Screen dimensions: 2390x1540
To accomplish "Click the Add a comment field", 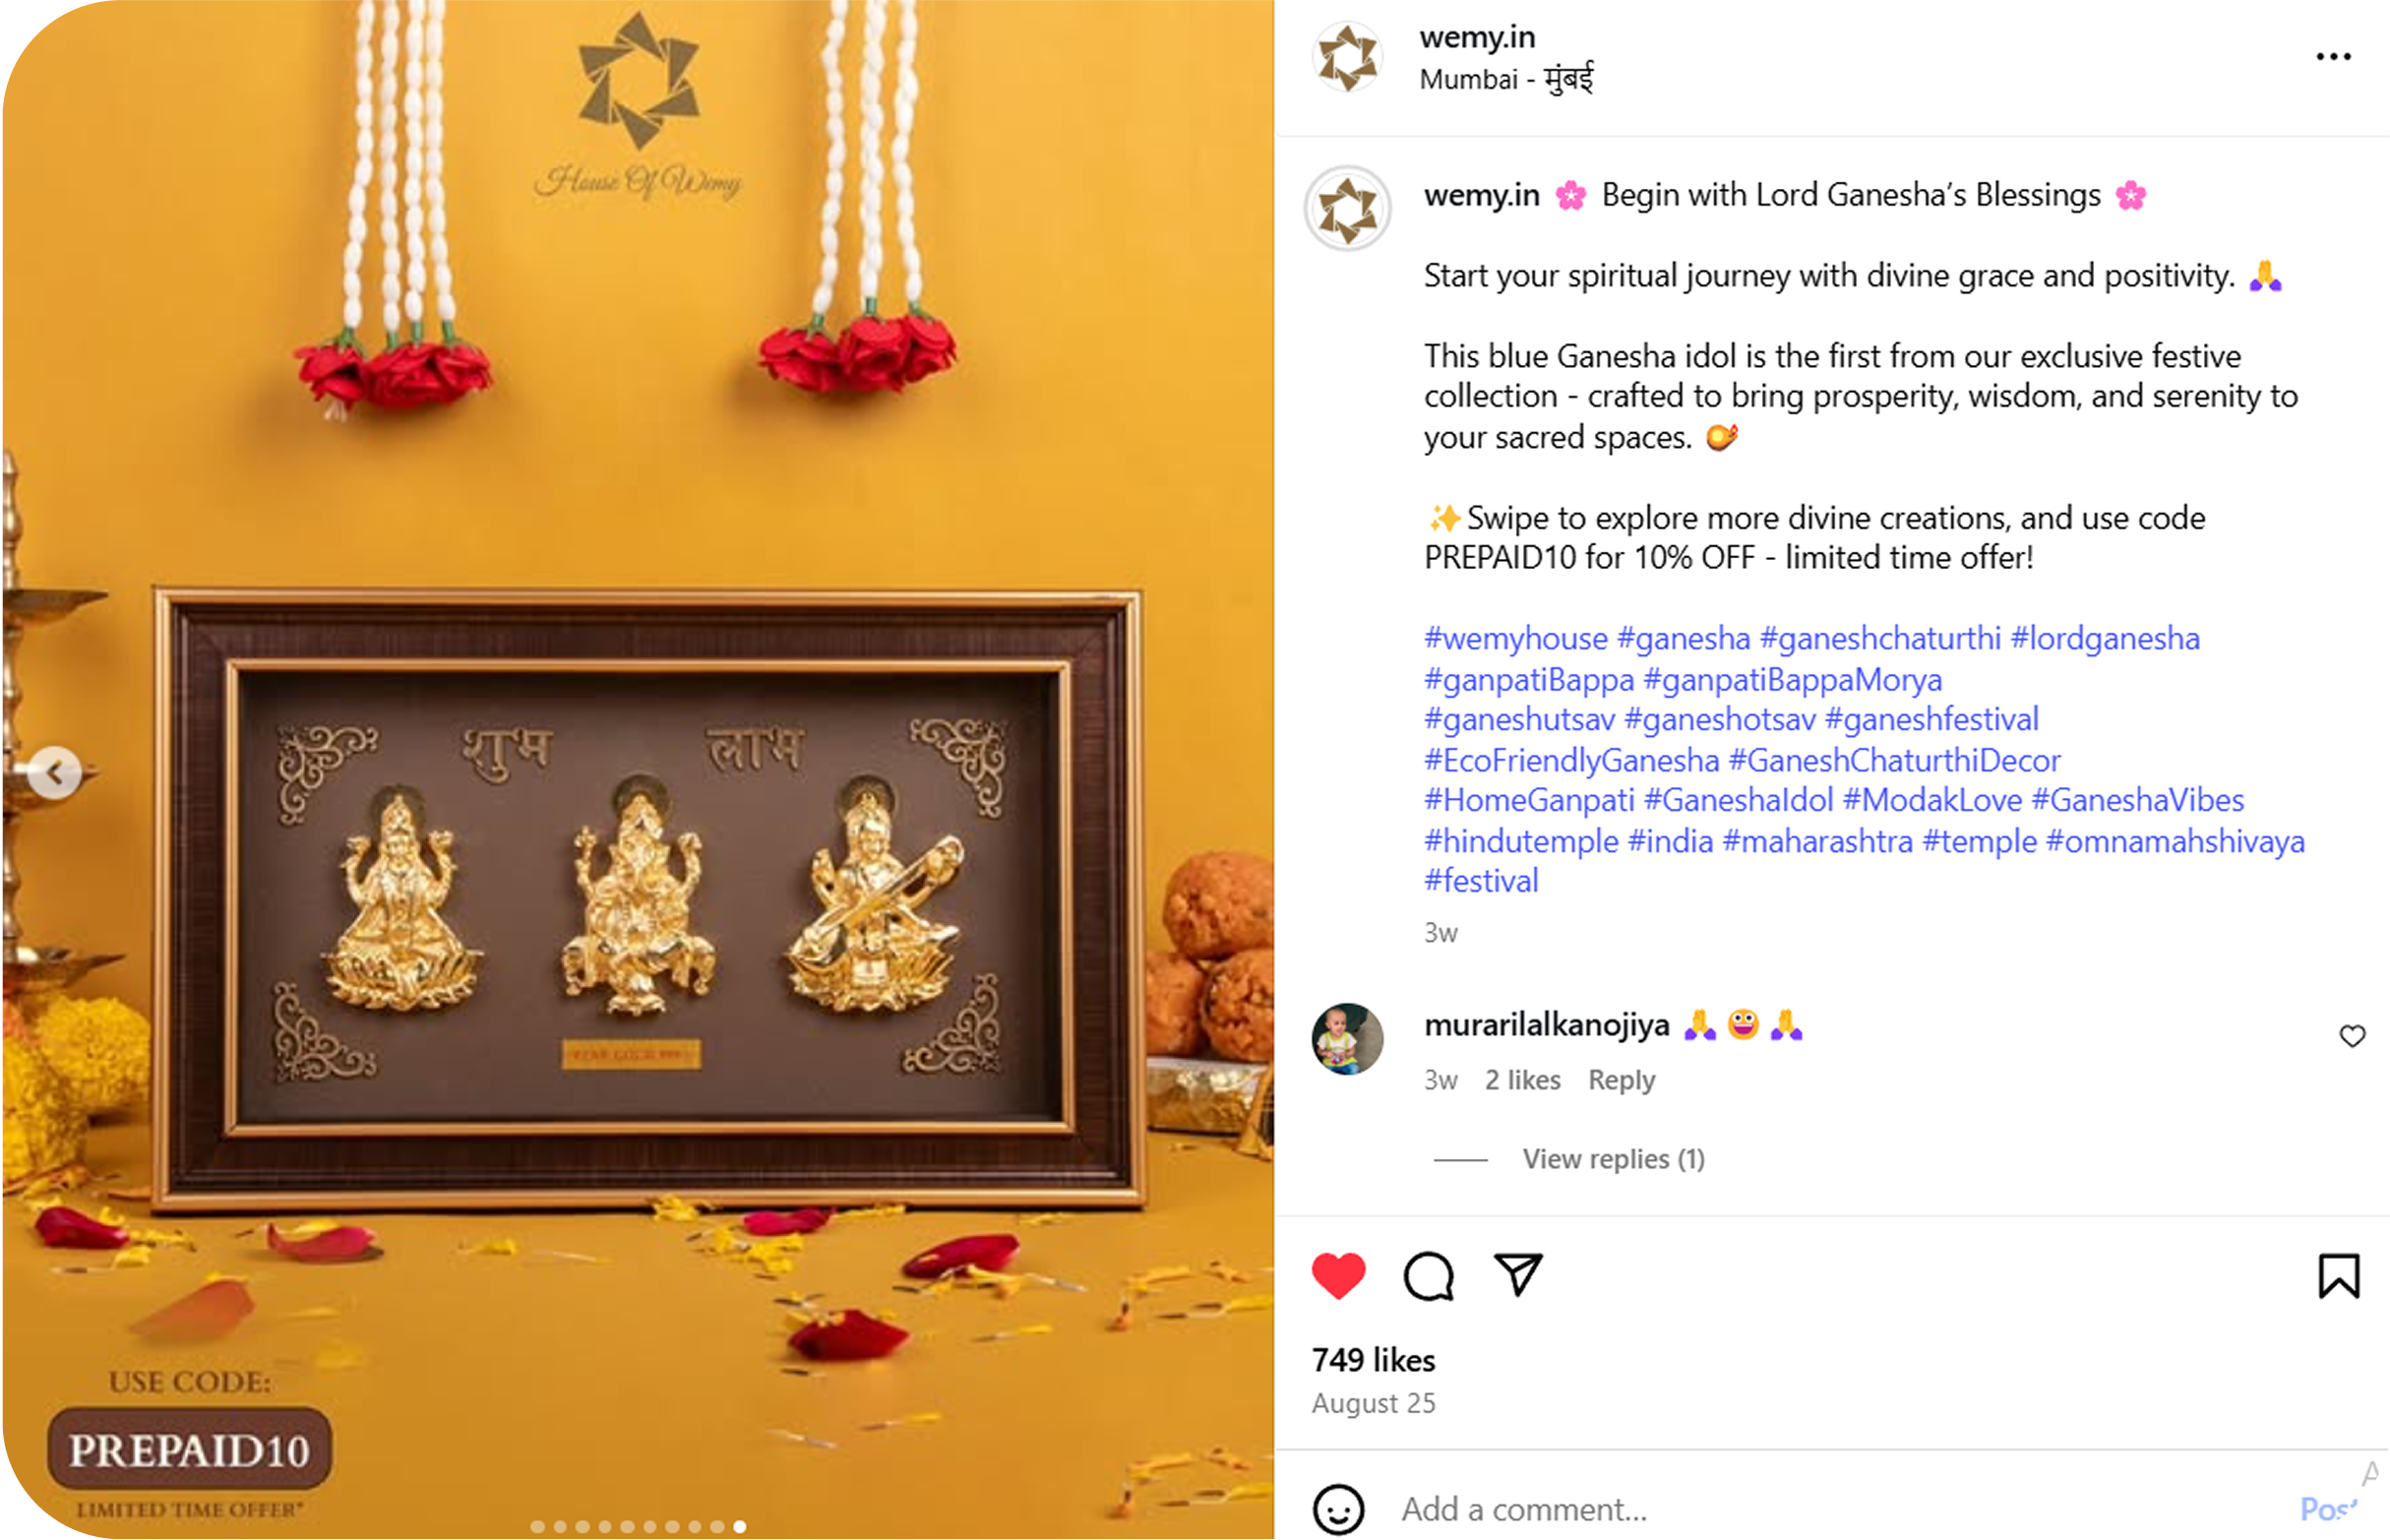I will point(1840,1509).
